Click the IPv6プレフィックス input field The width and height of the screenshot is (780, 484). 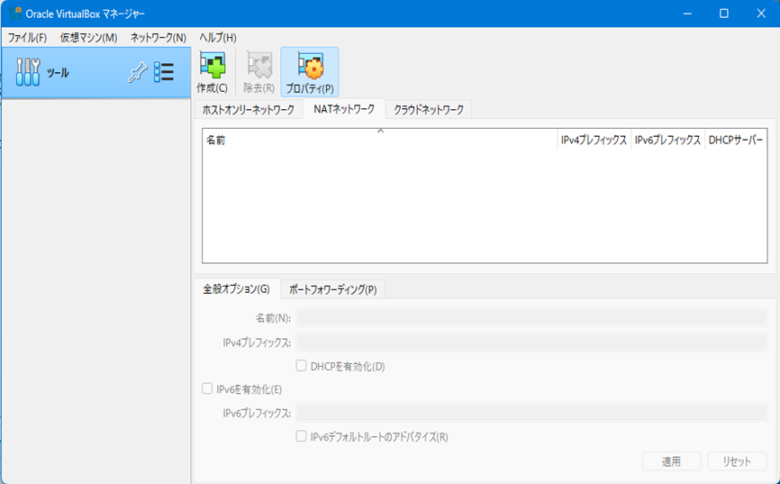click(532, 413)
